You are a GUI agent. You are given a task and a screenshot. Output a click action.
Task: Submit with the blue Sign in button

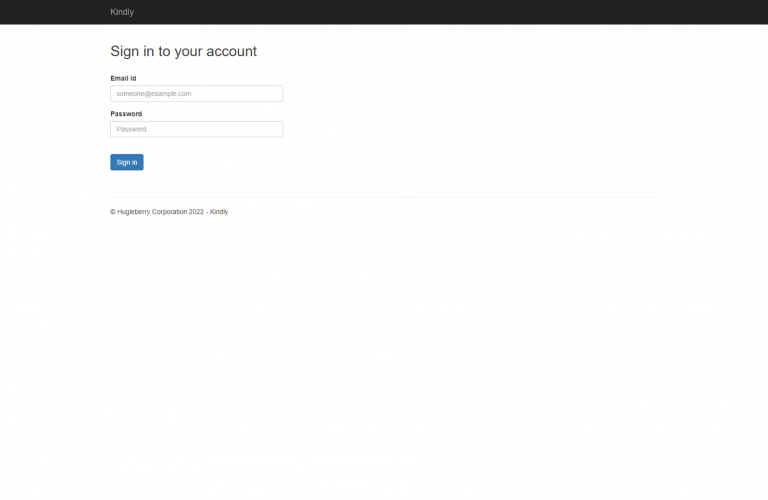pyautogui.click(x=127, y=162)
